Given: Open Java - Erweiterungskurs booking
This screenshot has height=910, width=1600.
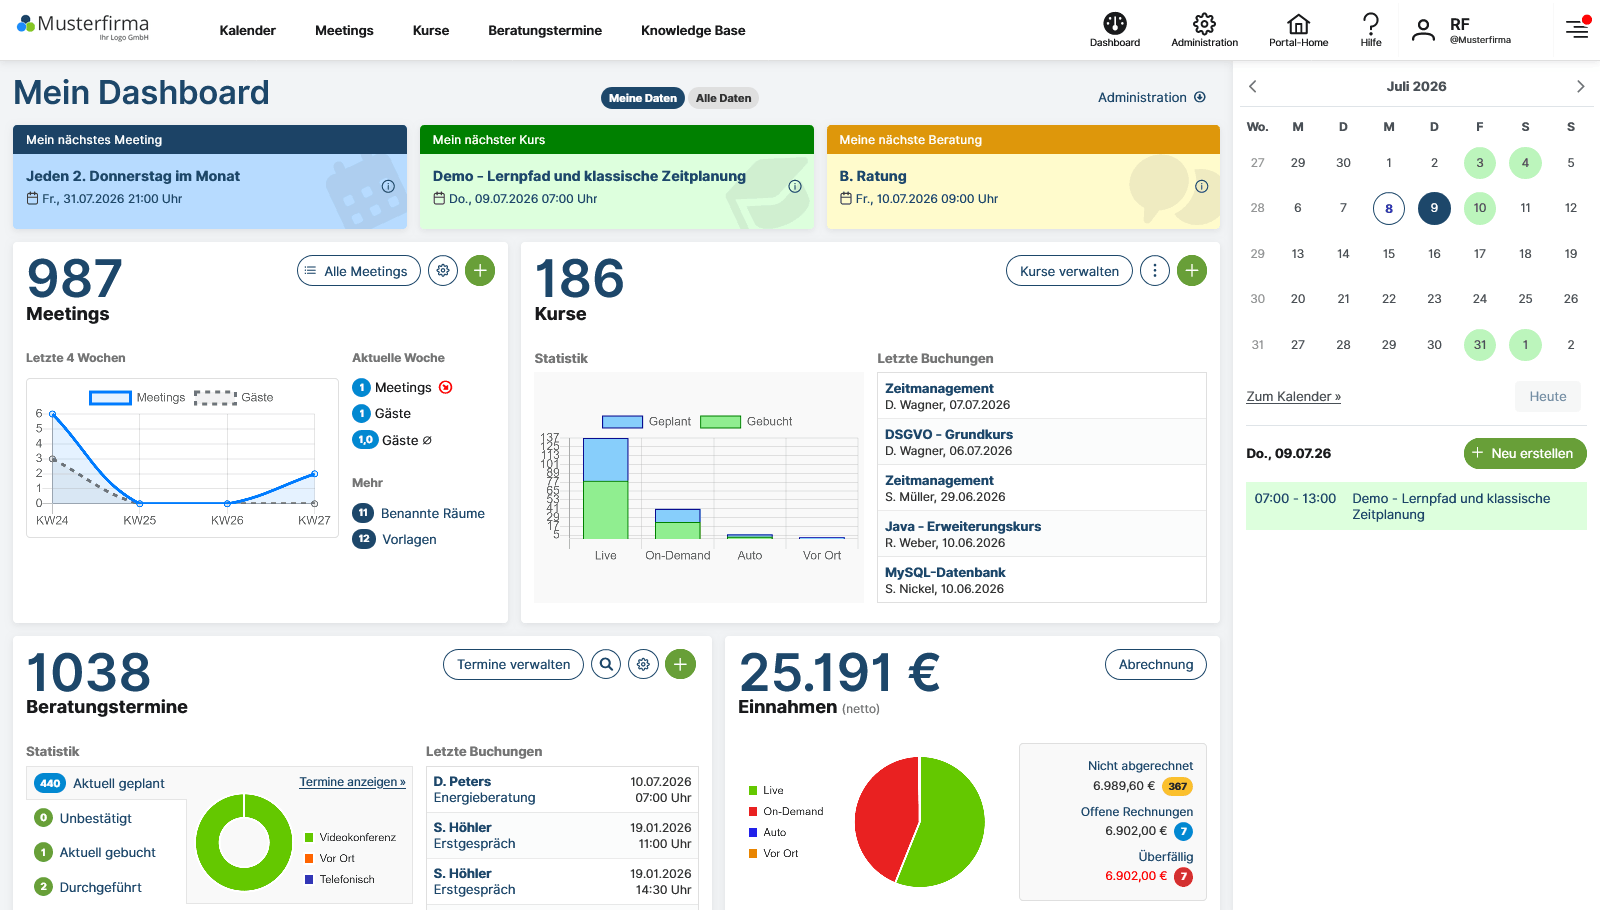Looking at the screenshot, I should [x=1041, y=534].
